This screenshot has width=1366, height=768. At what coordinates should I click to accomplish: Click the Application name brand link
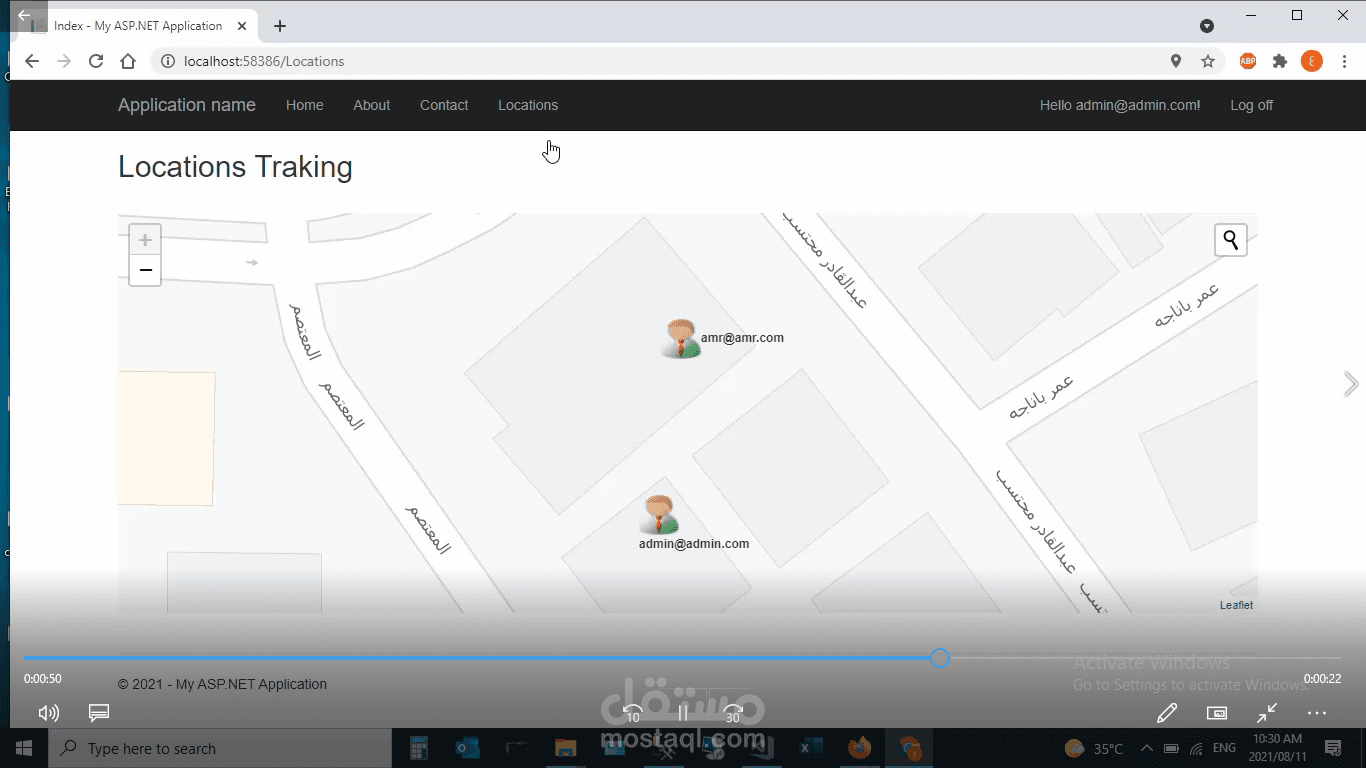[x=187, y=105]
